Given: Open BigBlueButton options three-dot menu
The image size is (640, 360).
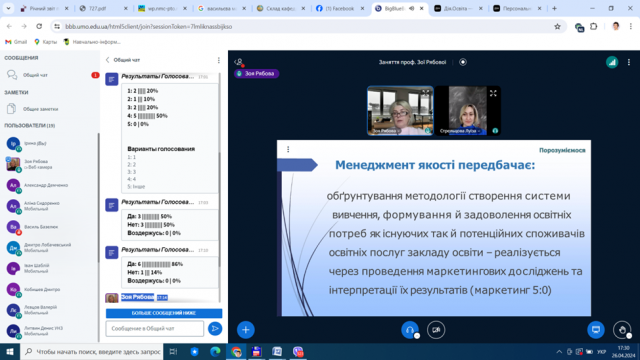Looking at the screenshot, I should click(629, 62).
